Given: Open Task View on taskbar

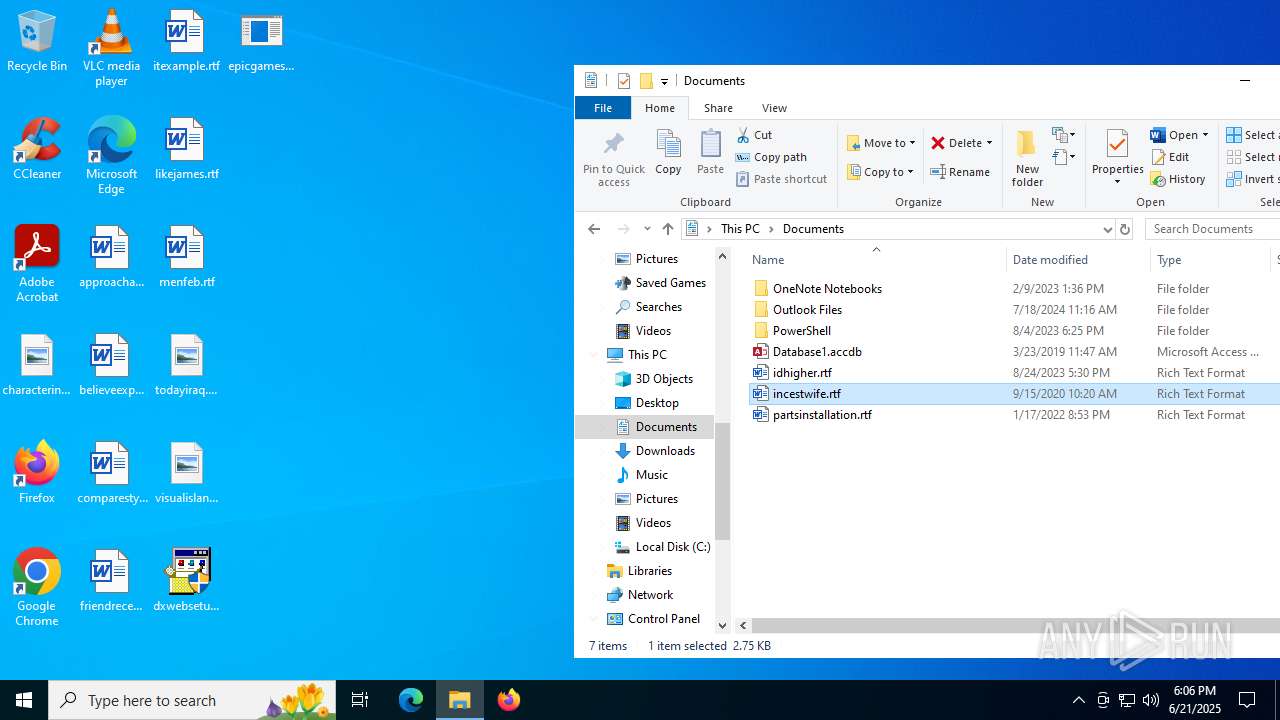Looking at the screenshot, I should click(360, 700).
